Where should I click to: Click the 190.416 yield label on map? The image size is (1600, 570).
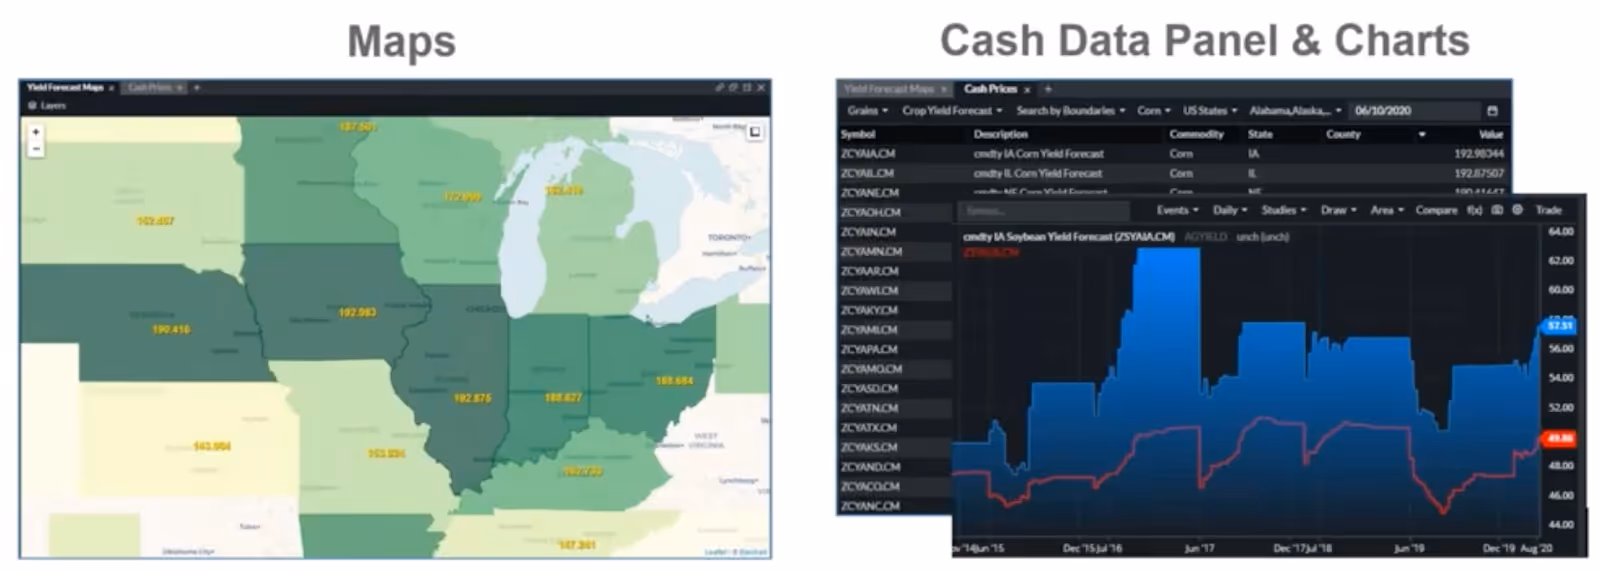pos(170,329)
